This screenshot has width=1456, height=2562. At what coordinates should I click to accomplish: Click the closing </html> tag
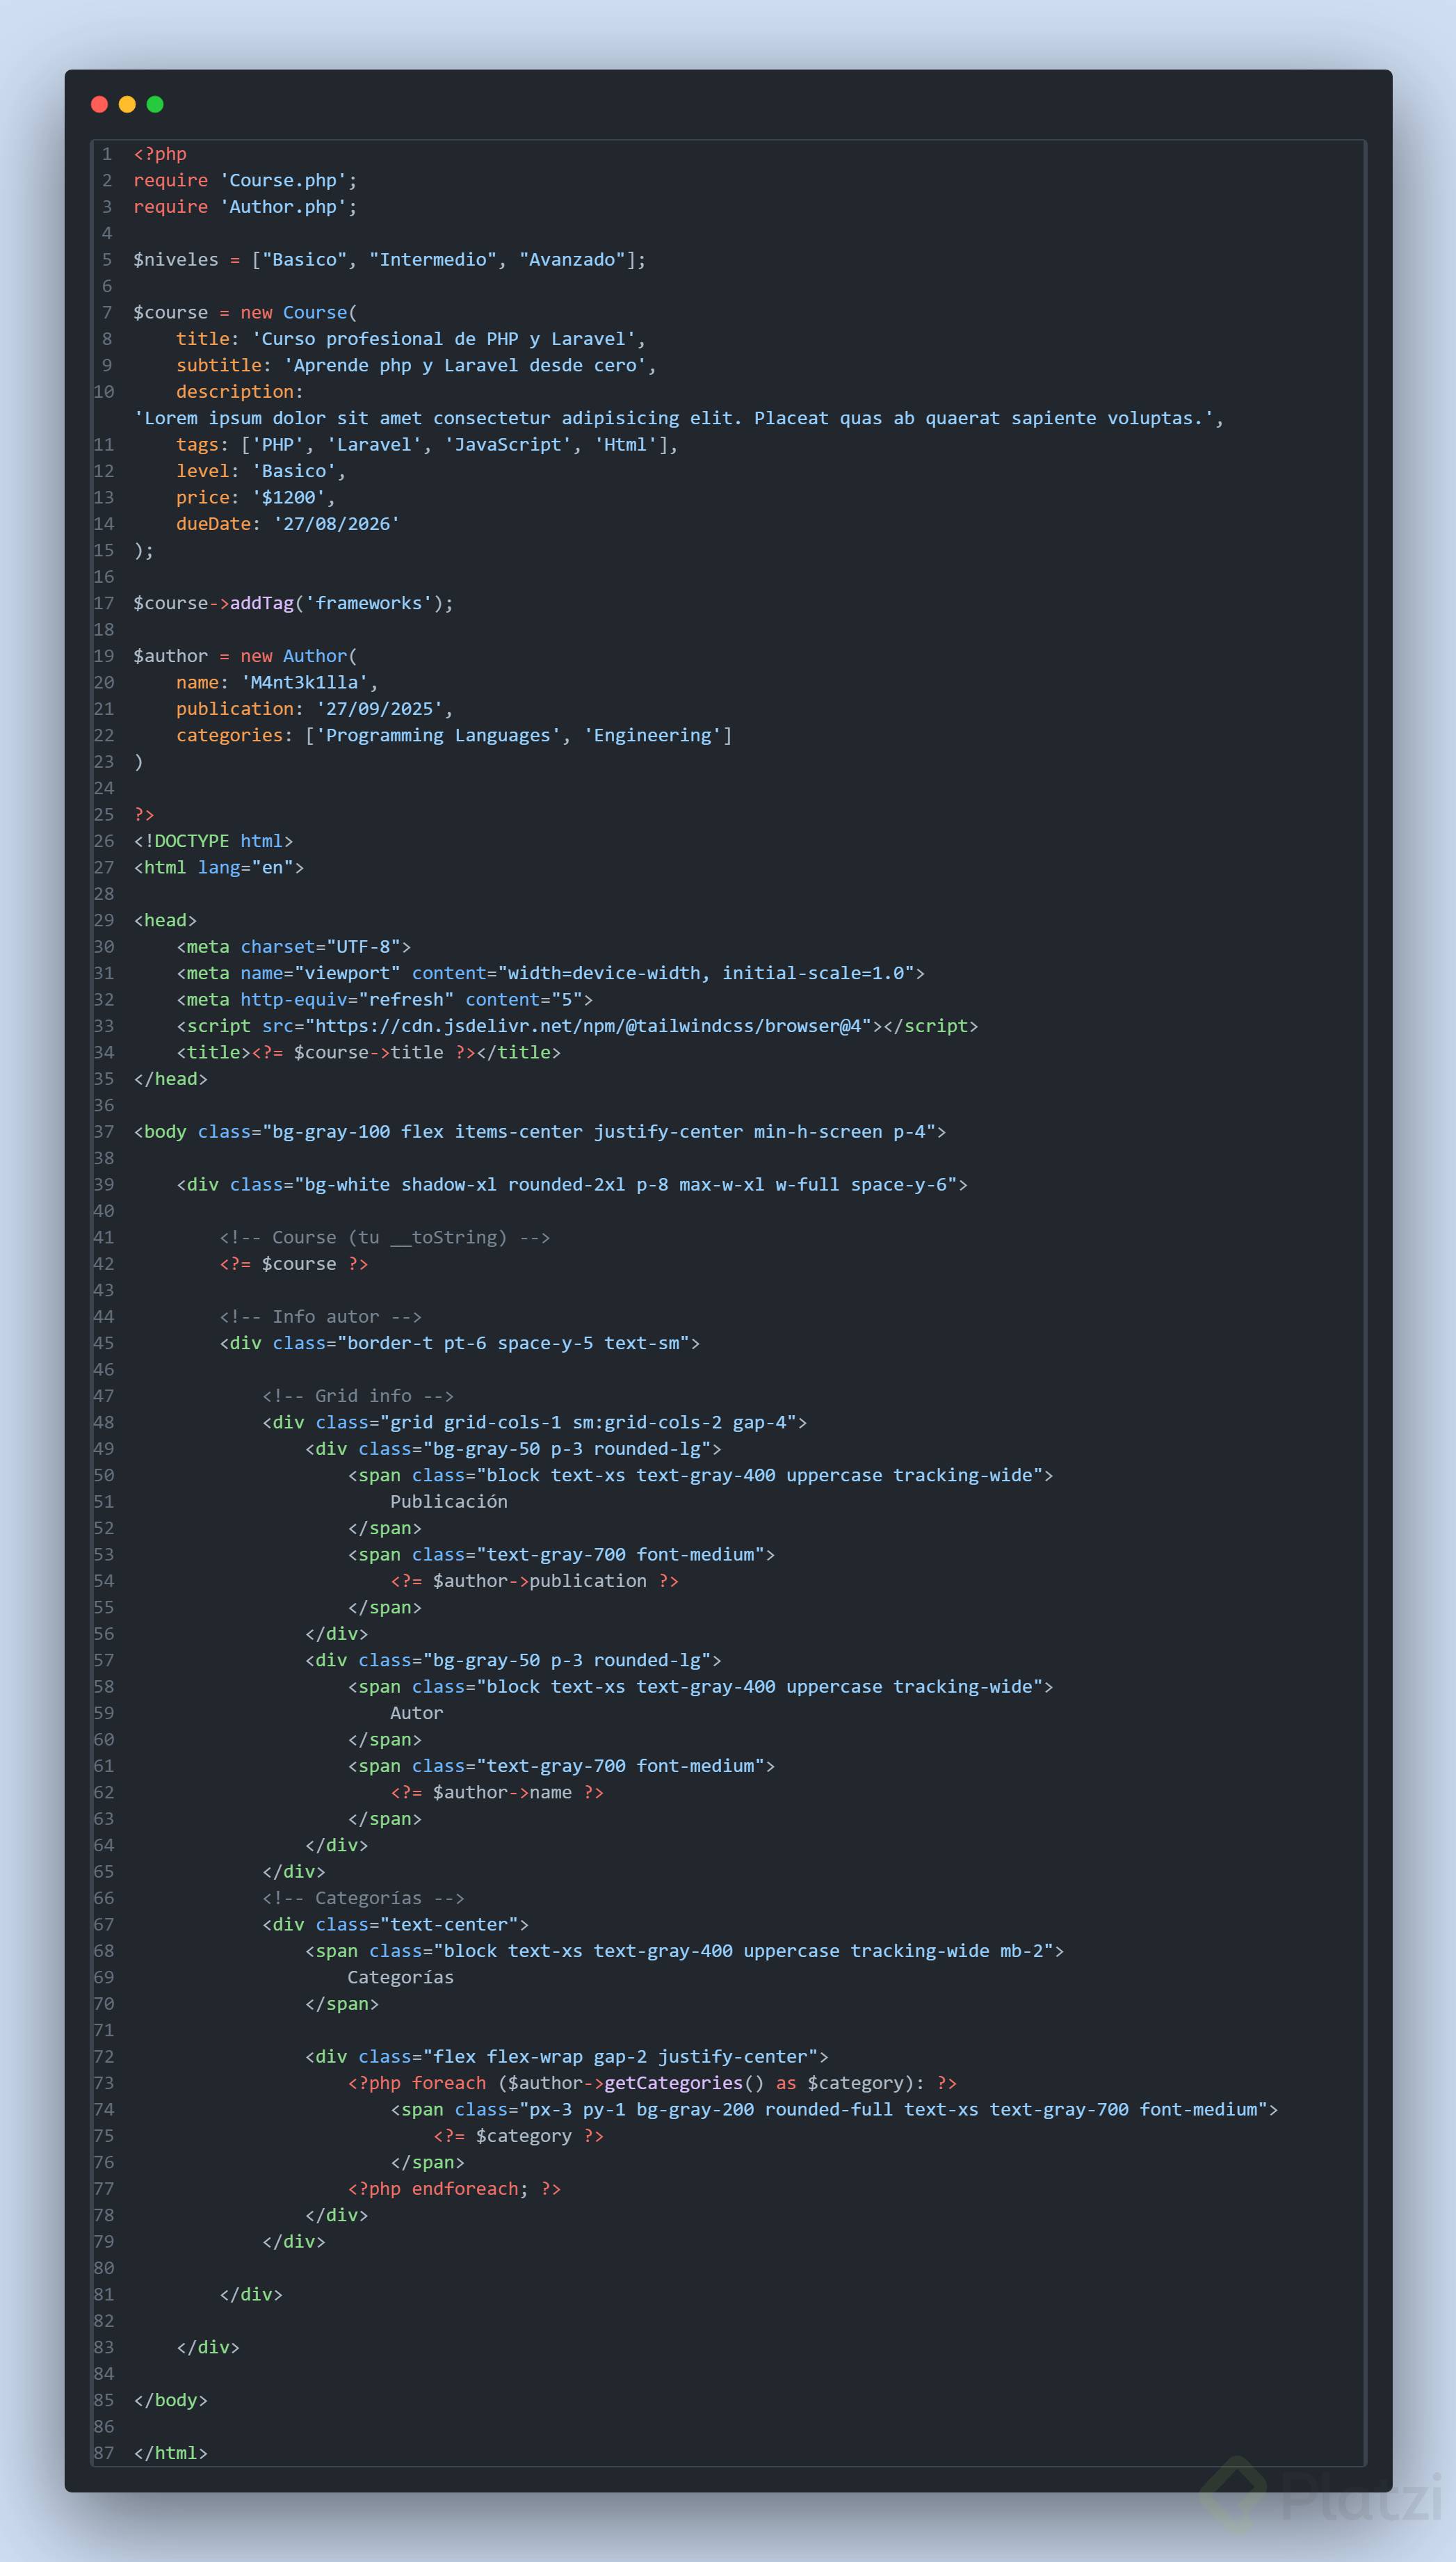point(170,2453)
